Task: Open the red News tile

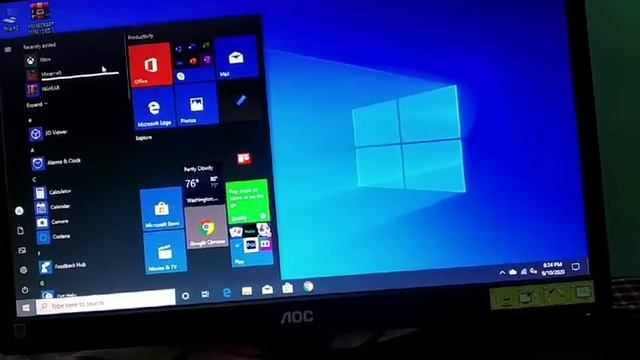Action: (x=244, y=158)
